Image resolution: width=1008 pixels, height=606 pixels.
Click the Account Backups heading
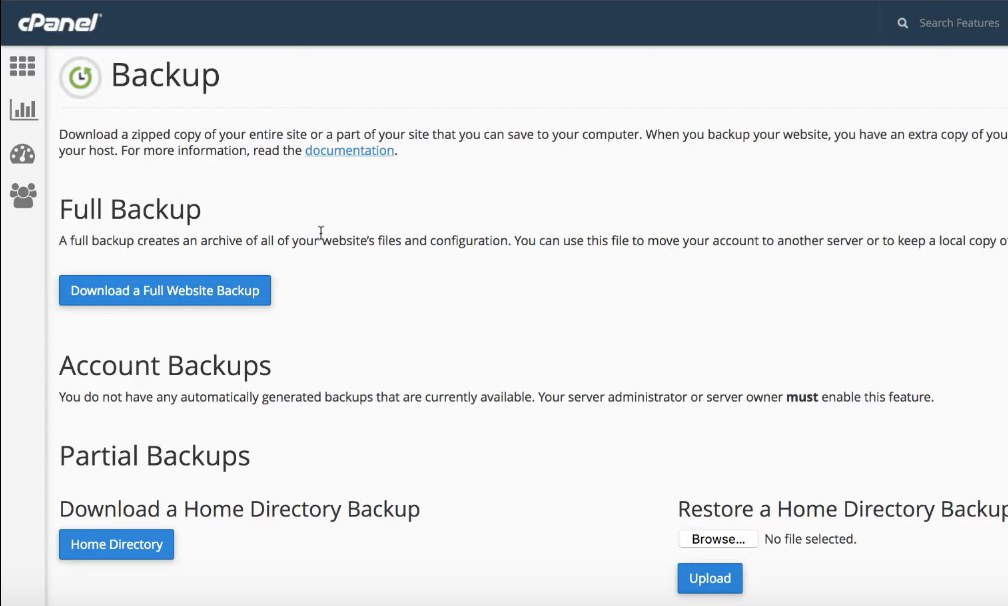165,366
